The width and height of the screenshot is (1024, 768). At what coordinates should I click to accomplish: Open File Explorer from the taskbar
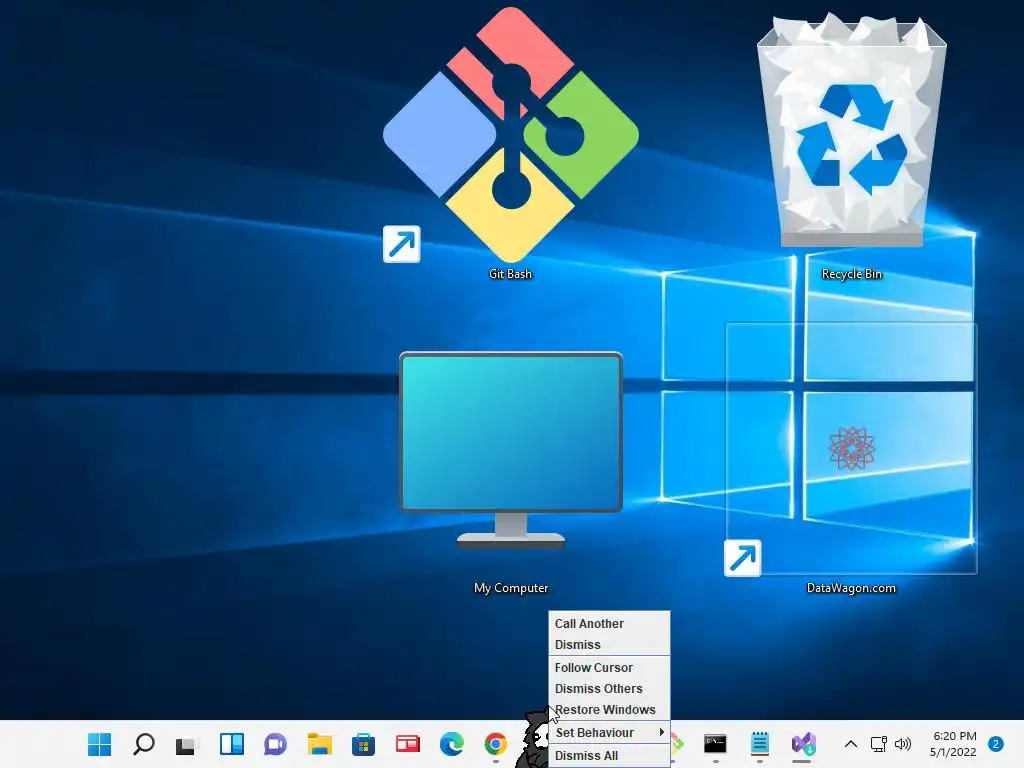click(320, 744)
